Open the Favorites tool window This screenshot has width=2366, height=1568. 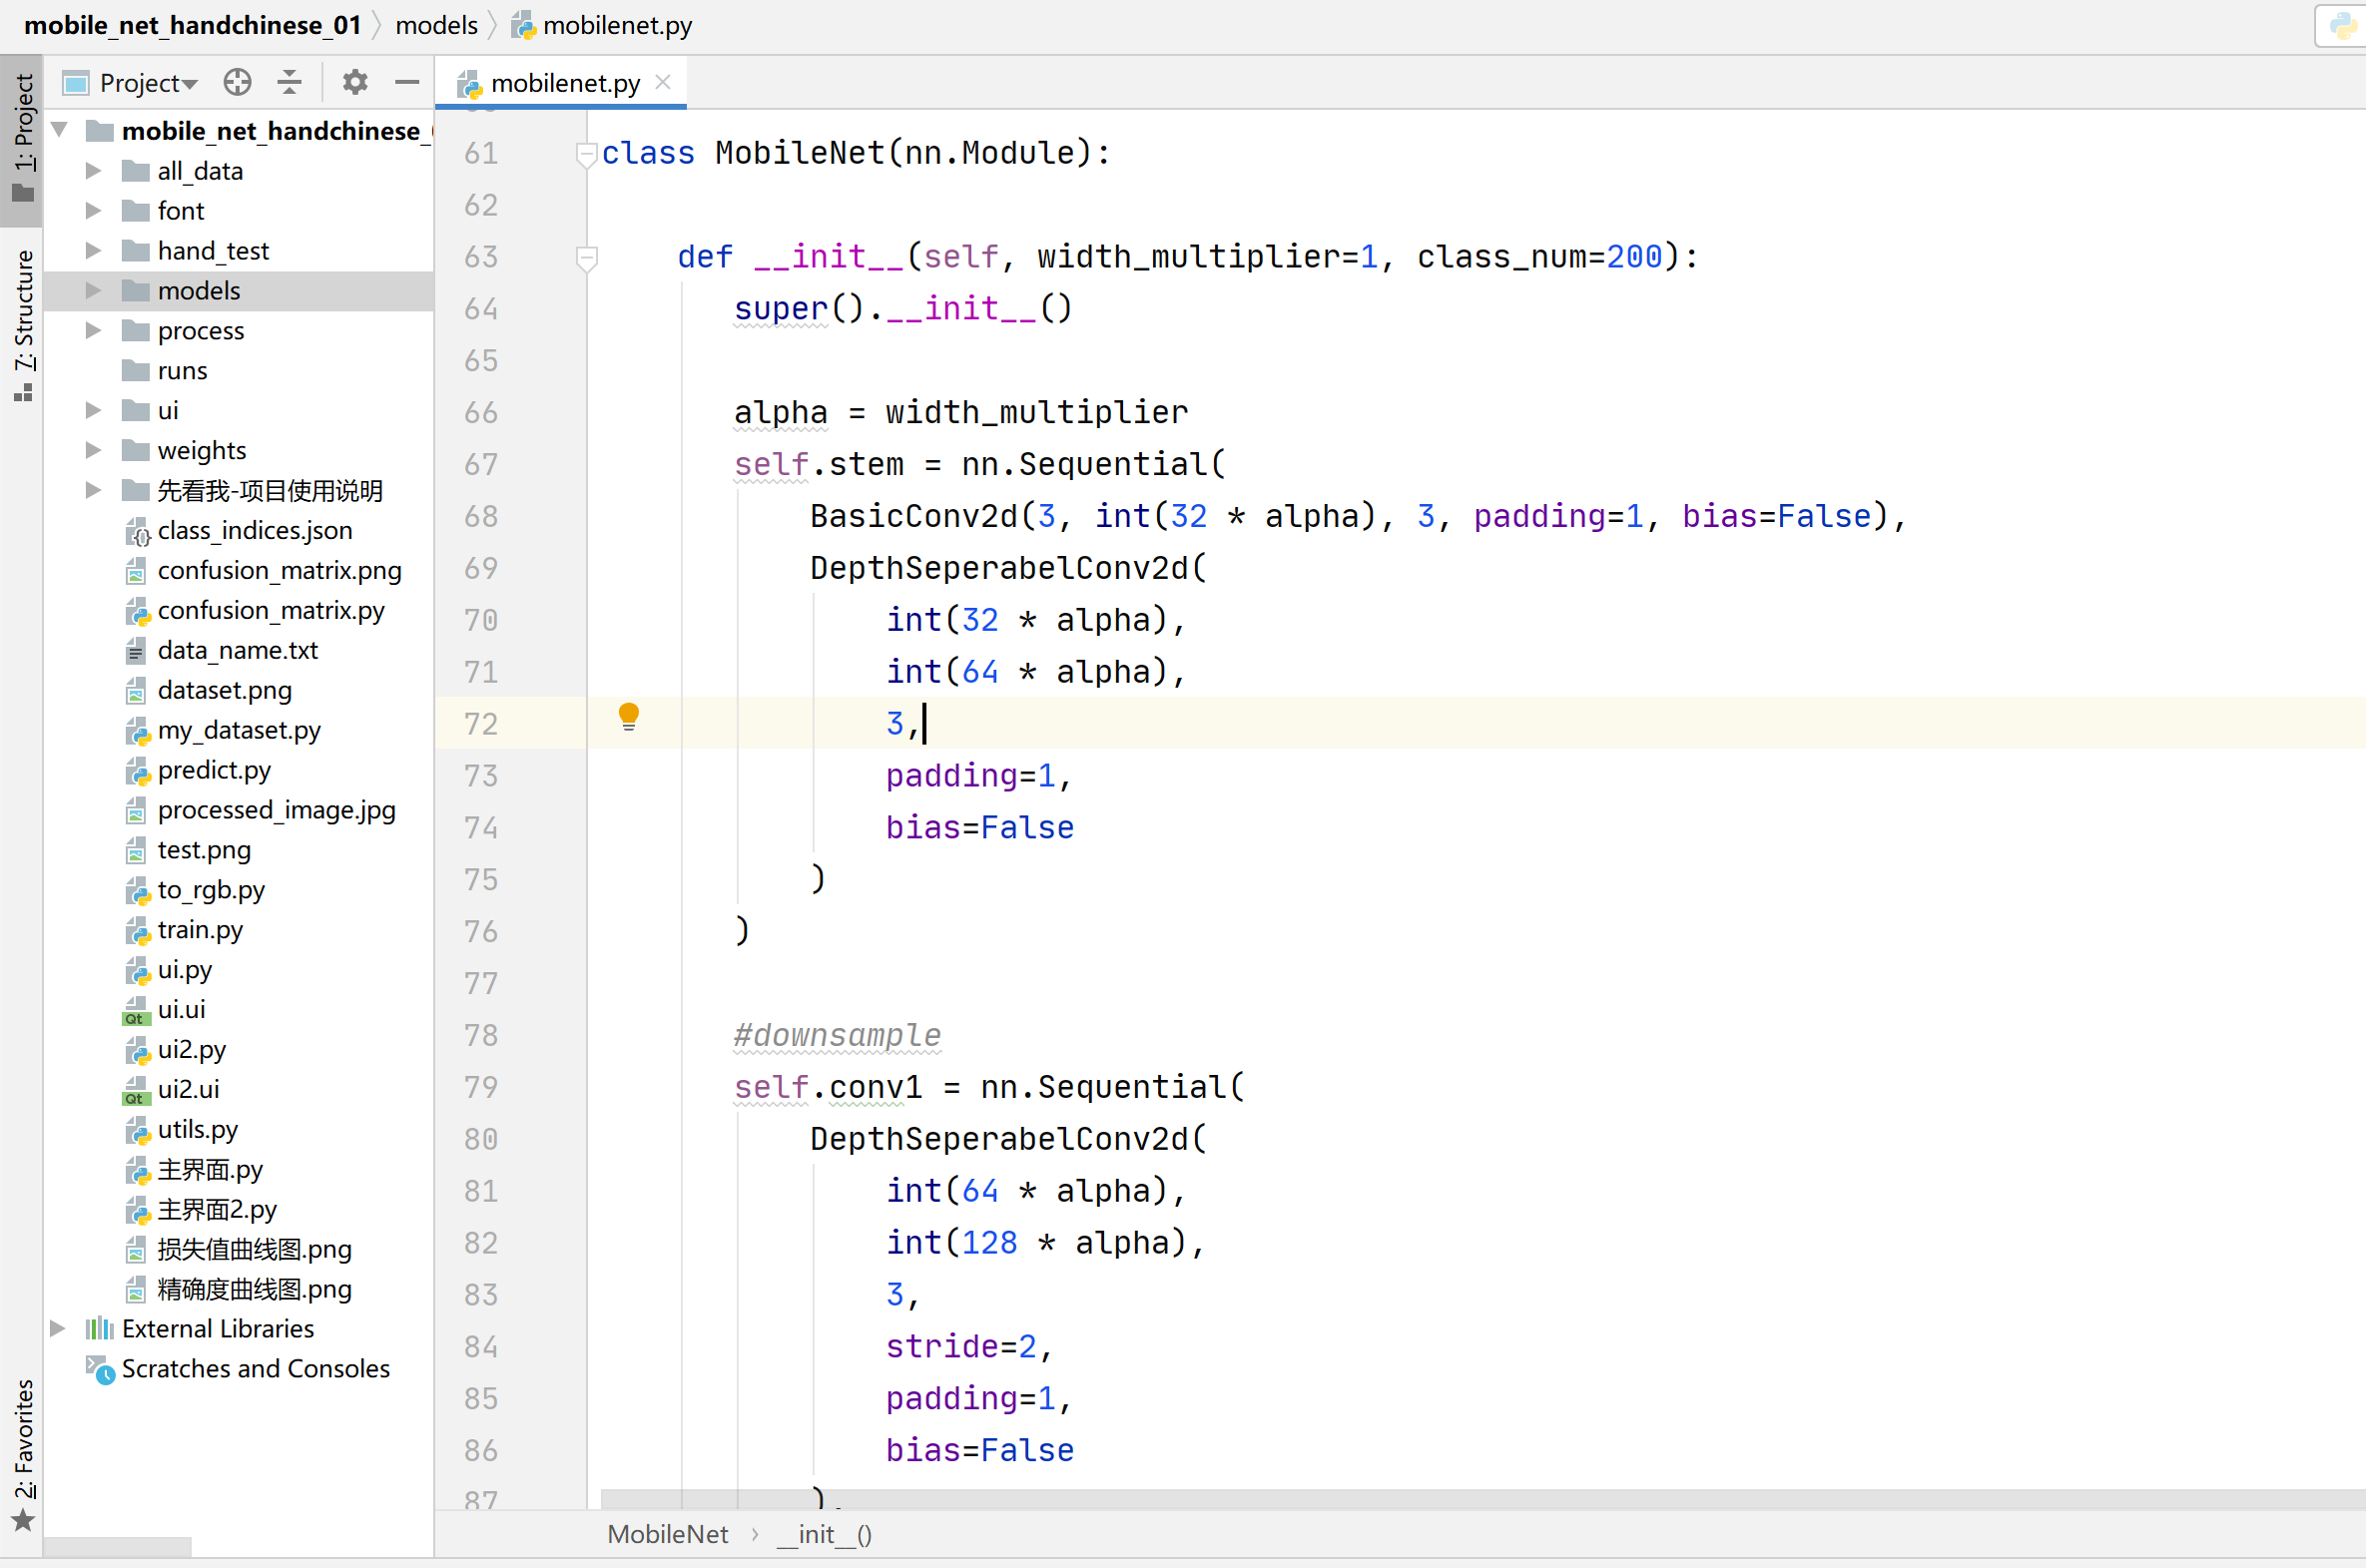(22, 1452)
